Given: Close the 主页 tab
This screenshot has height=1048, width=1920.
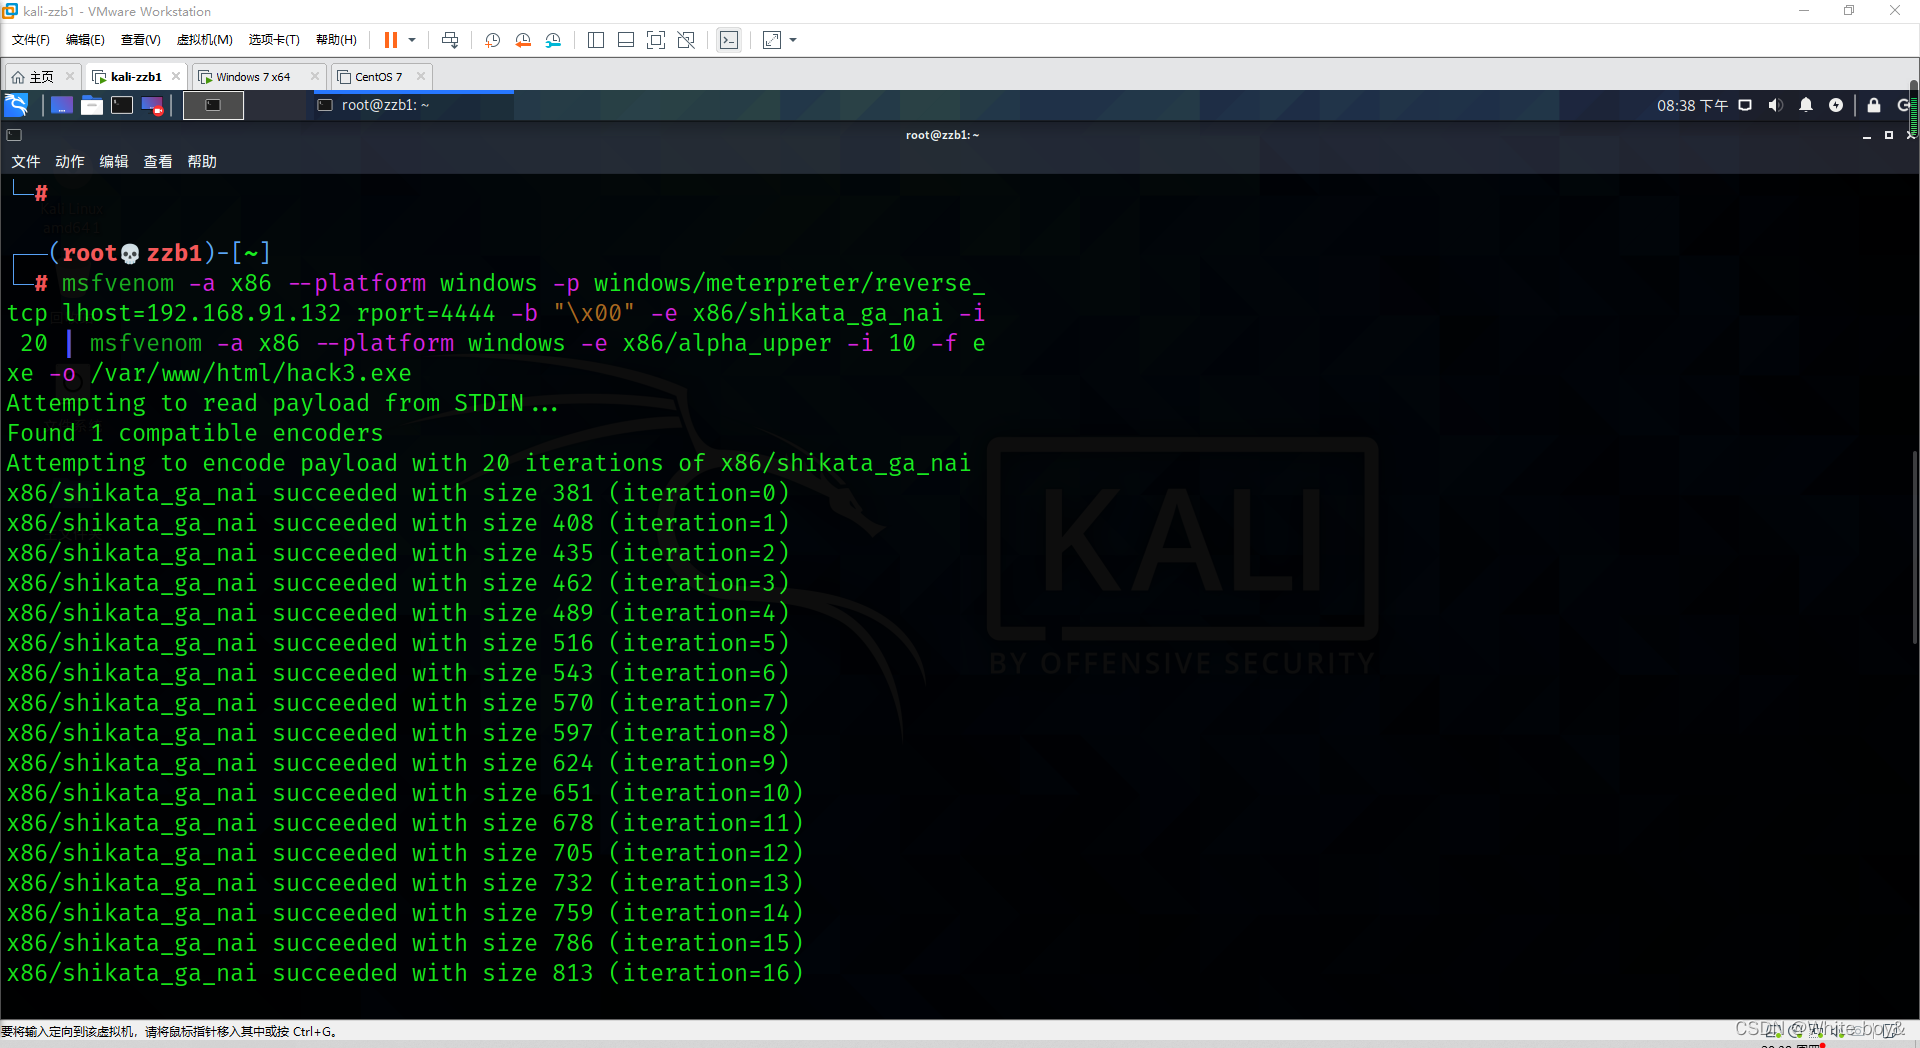Looking at the screenshot, I should tap(70, 76).
